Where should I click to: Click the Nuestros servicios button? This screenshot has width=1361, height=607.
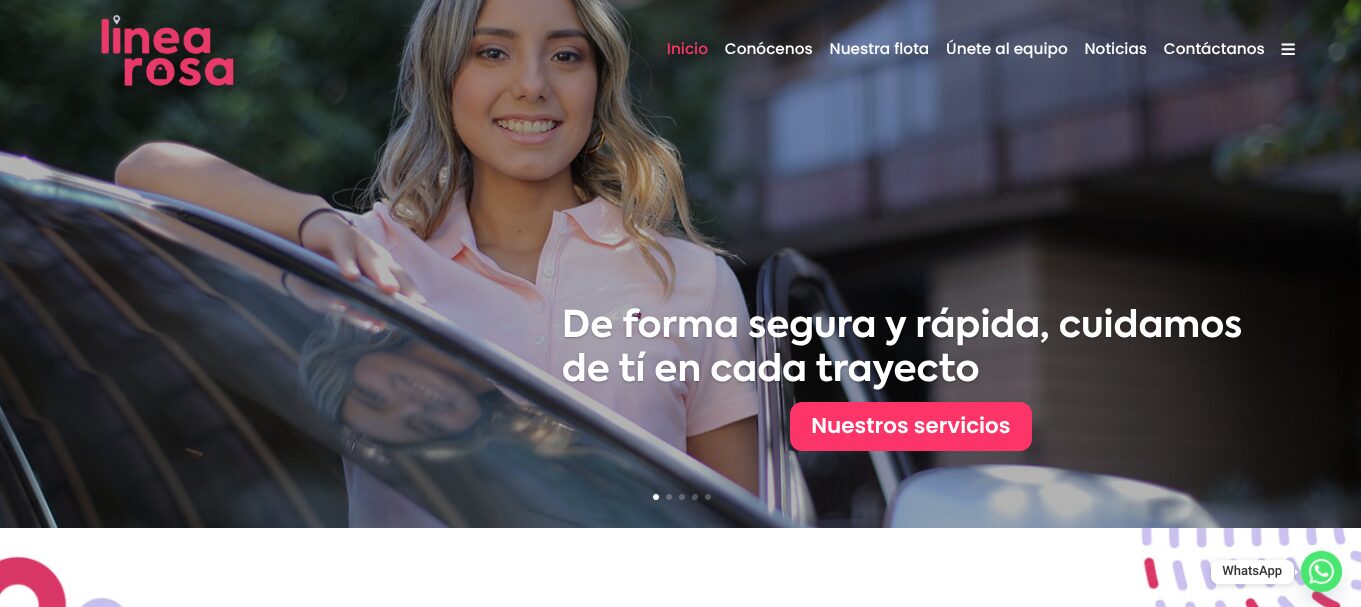tap(911, 426)
